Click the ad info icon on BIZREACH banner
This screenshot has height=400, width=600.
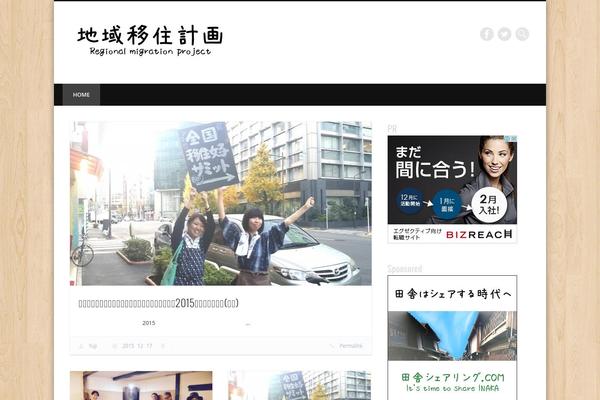click(x=511, y=139)
